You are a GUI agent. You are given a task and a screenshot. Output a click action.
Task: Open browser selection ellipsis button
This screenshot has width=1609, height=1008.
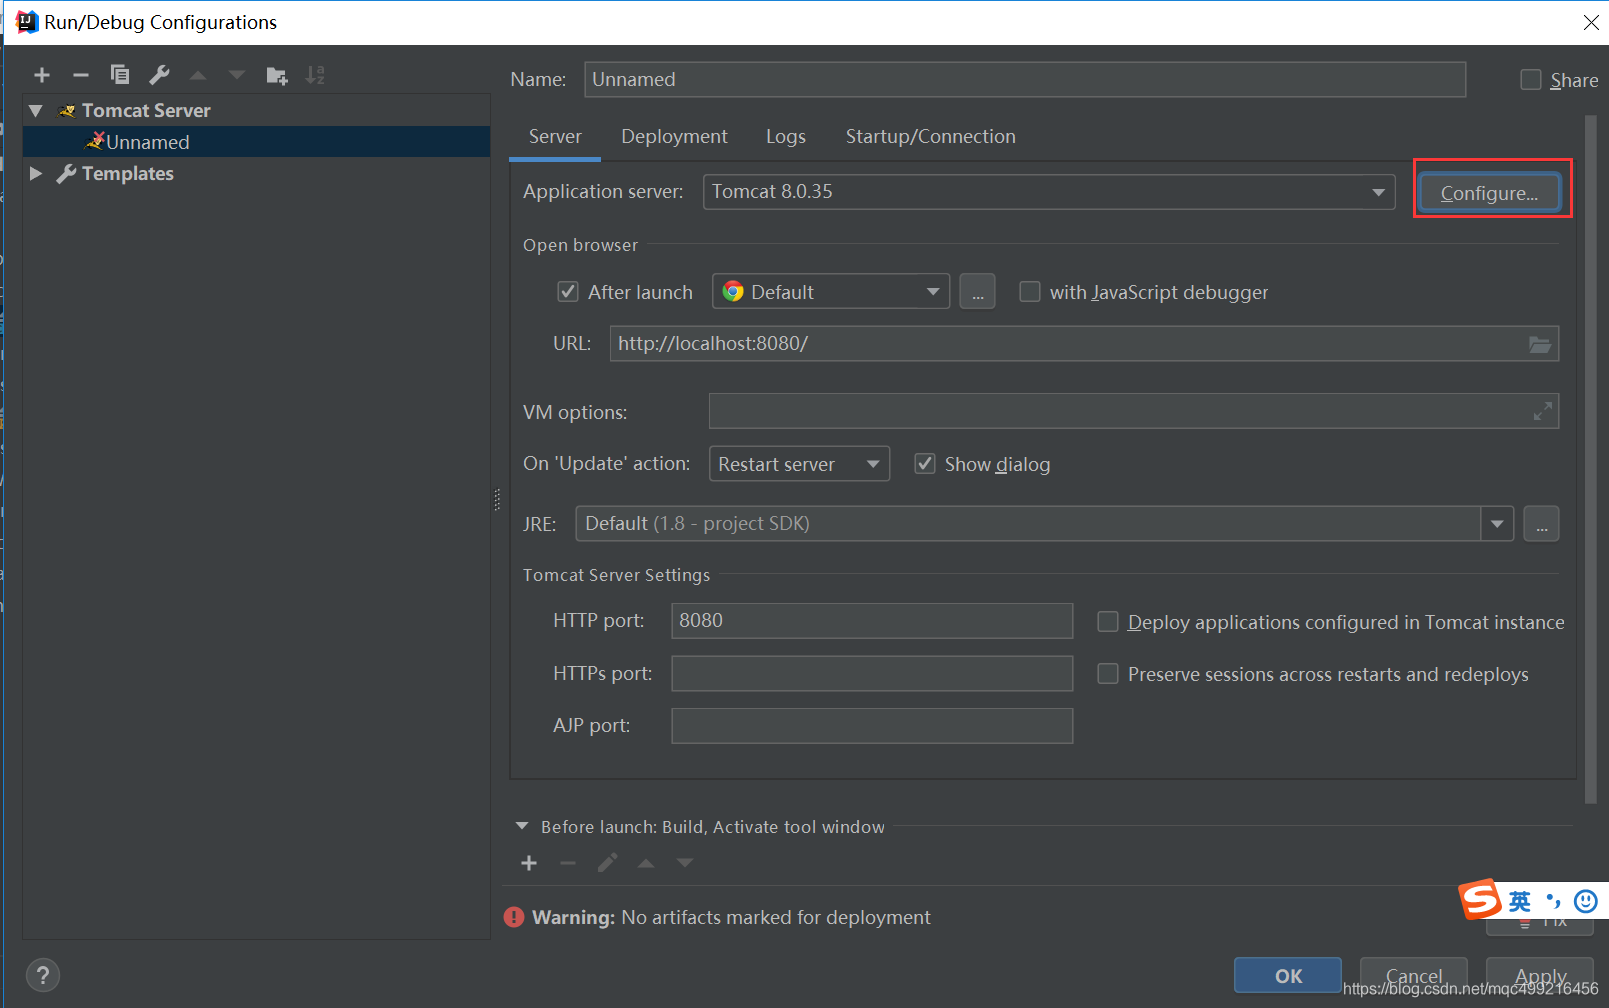click(x=977, y=292)
